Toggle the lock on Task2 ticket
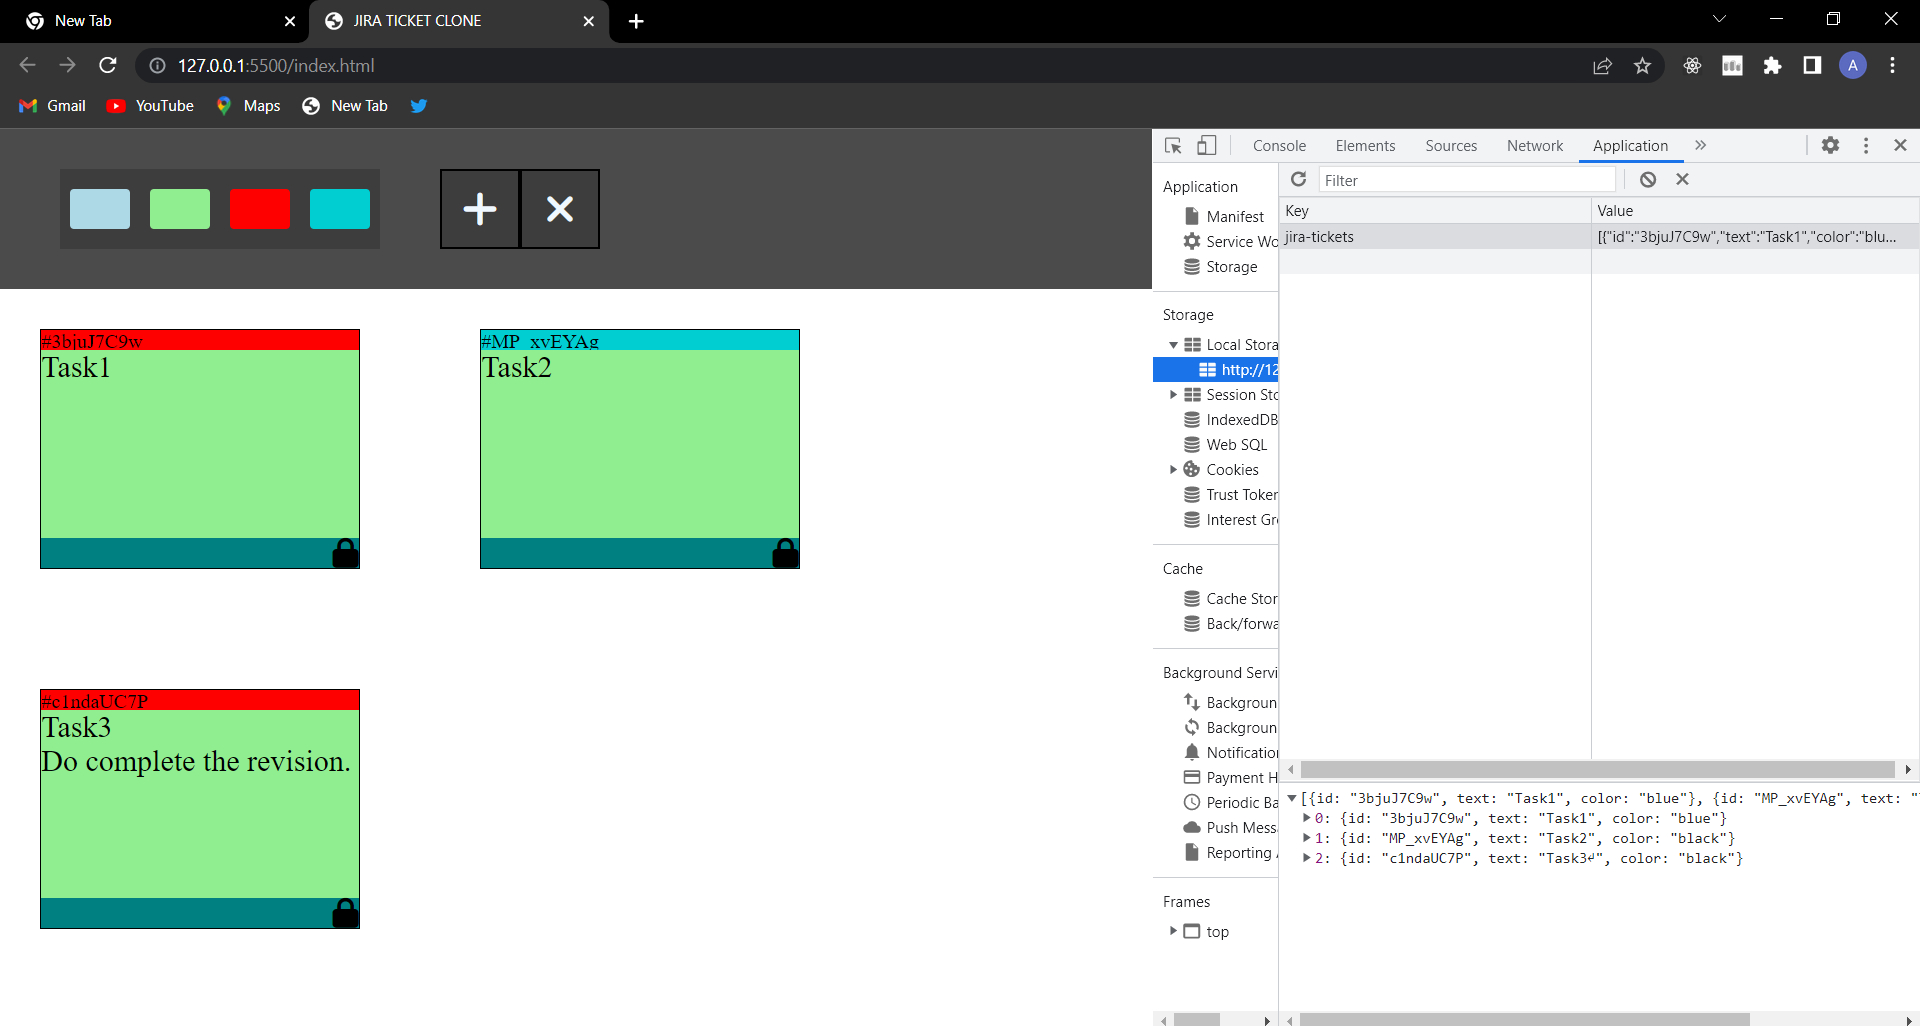 (785, 553)
